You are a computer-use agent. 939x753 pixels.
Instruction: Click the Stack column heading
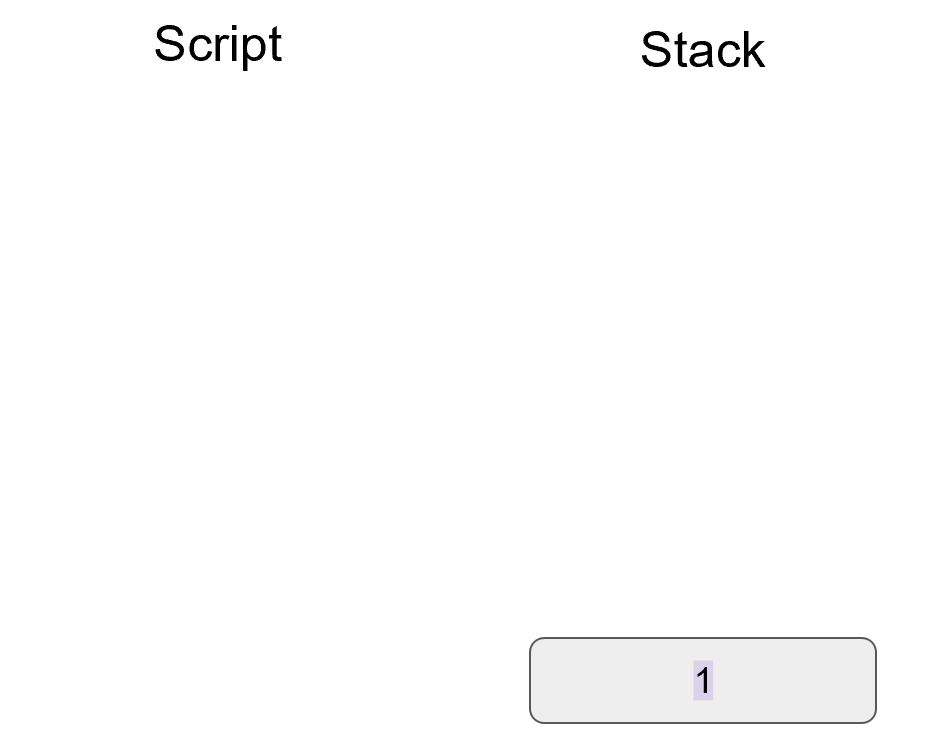click(702, 50)
